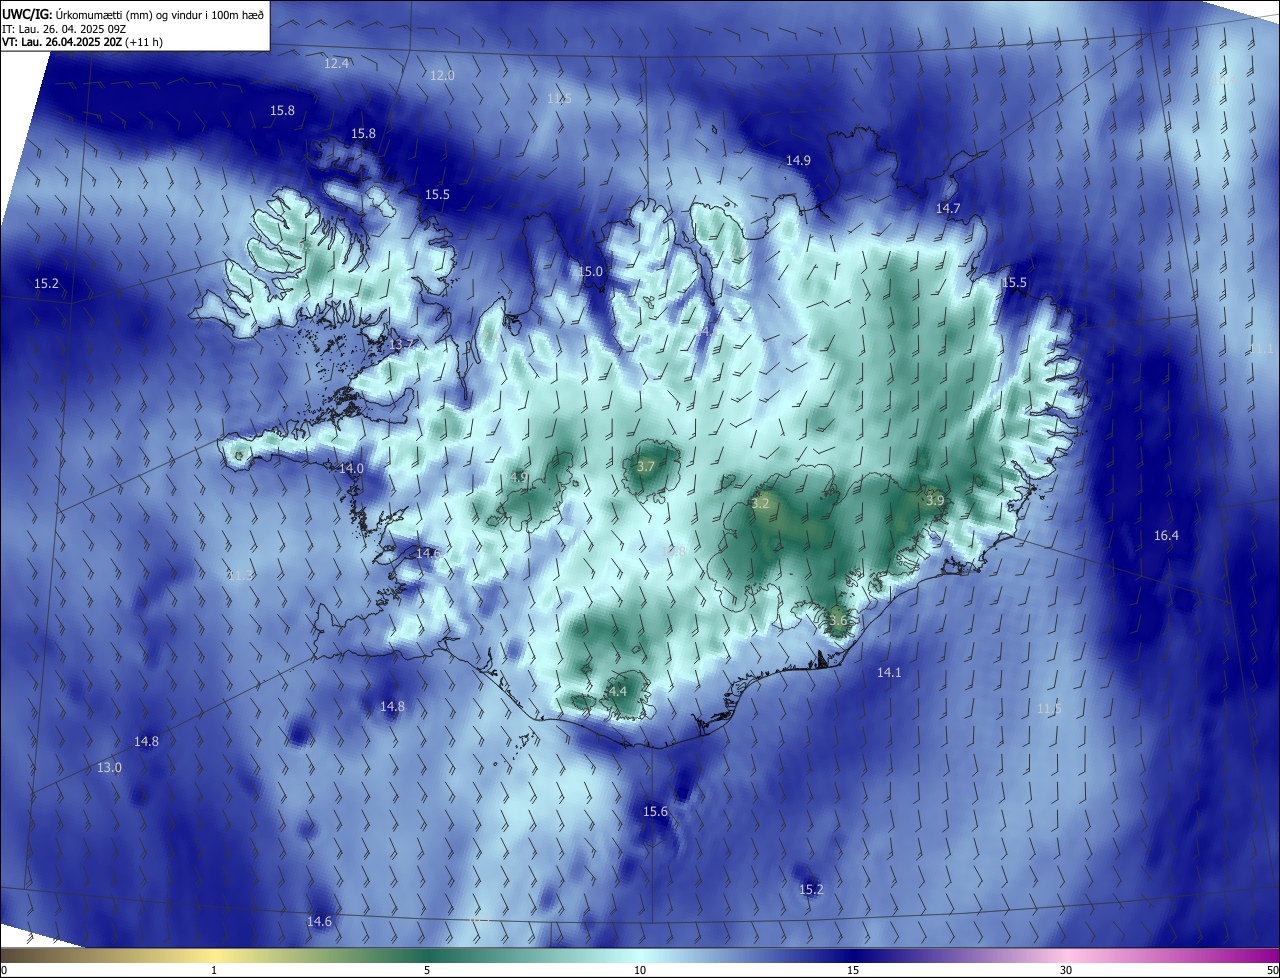Click the 30 label on the colour scale
The height and width of the screenshot is (978, 1280).
point(1066,971)
